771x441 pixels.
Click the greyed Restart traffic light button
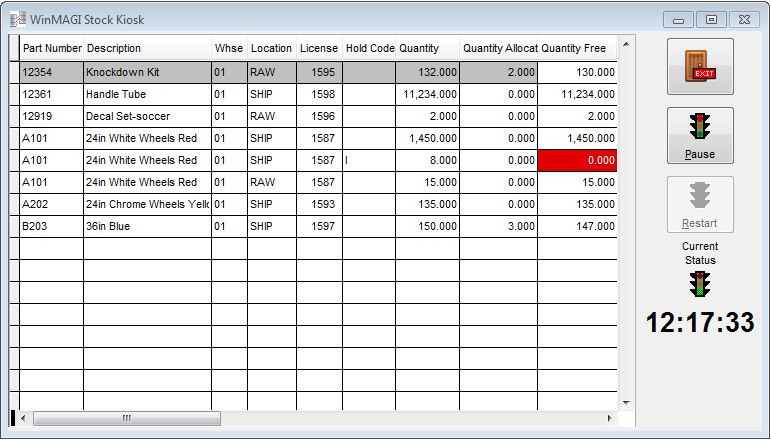700,204
